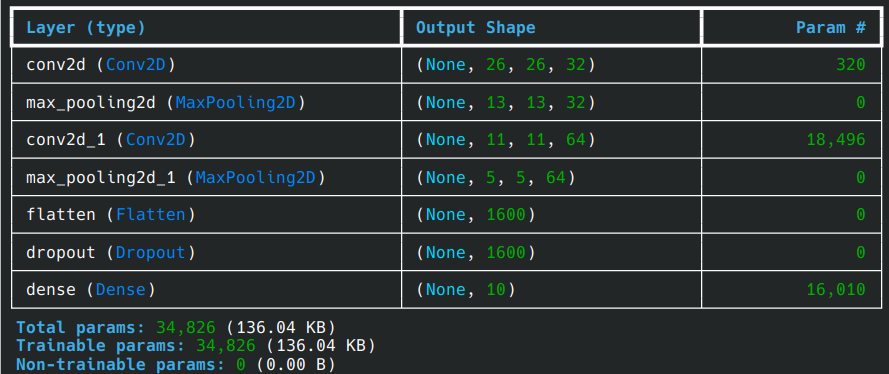Select the conv2d (Conv2D) layer row

pyautogui.click(x=446, y=65)
